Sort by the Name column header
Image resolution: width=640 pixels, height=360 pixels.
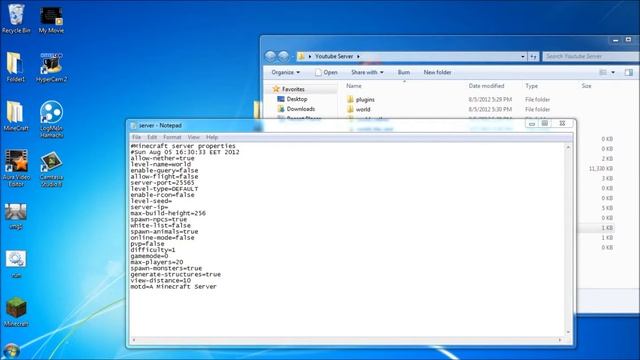pos(353,86)
